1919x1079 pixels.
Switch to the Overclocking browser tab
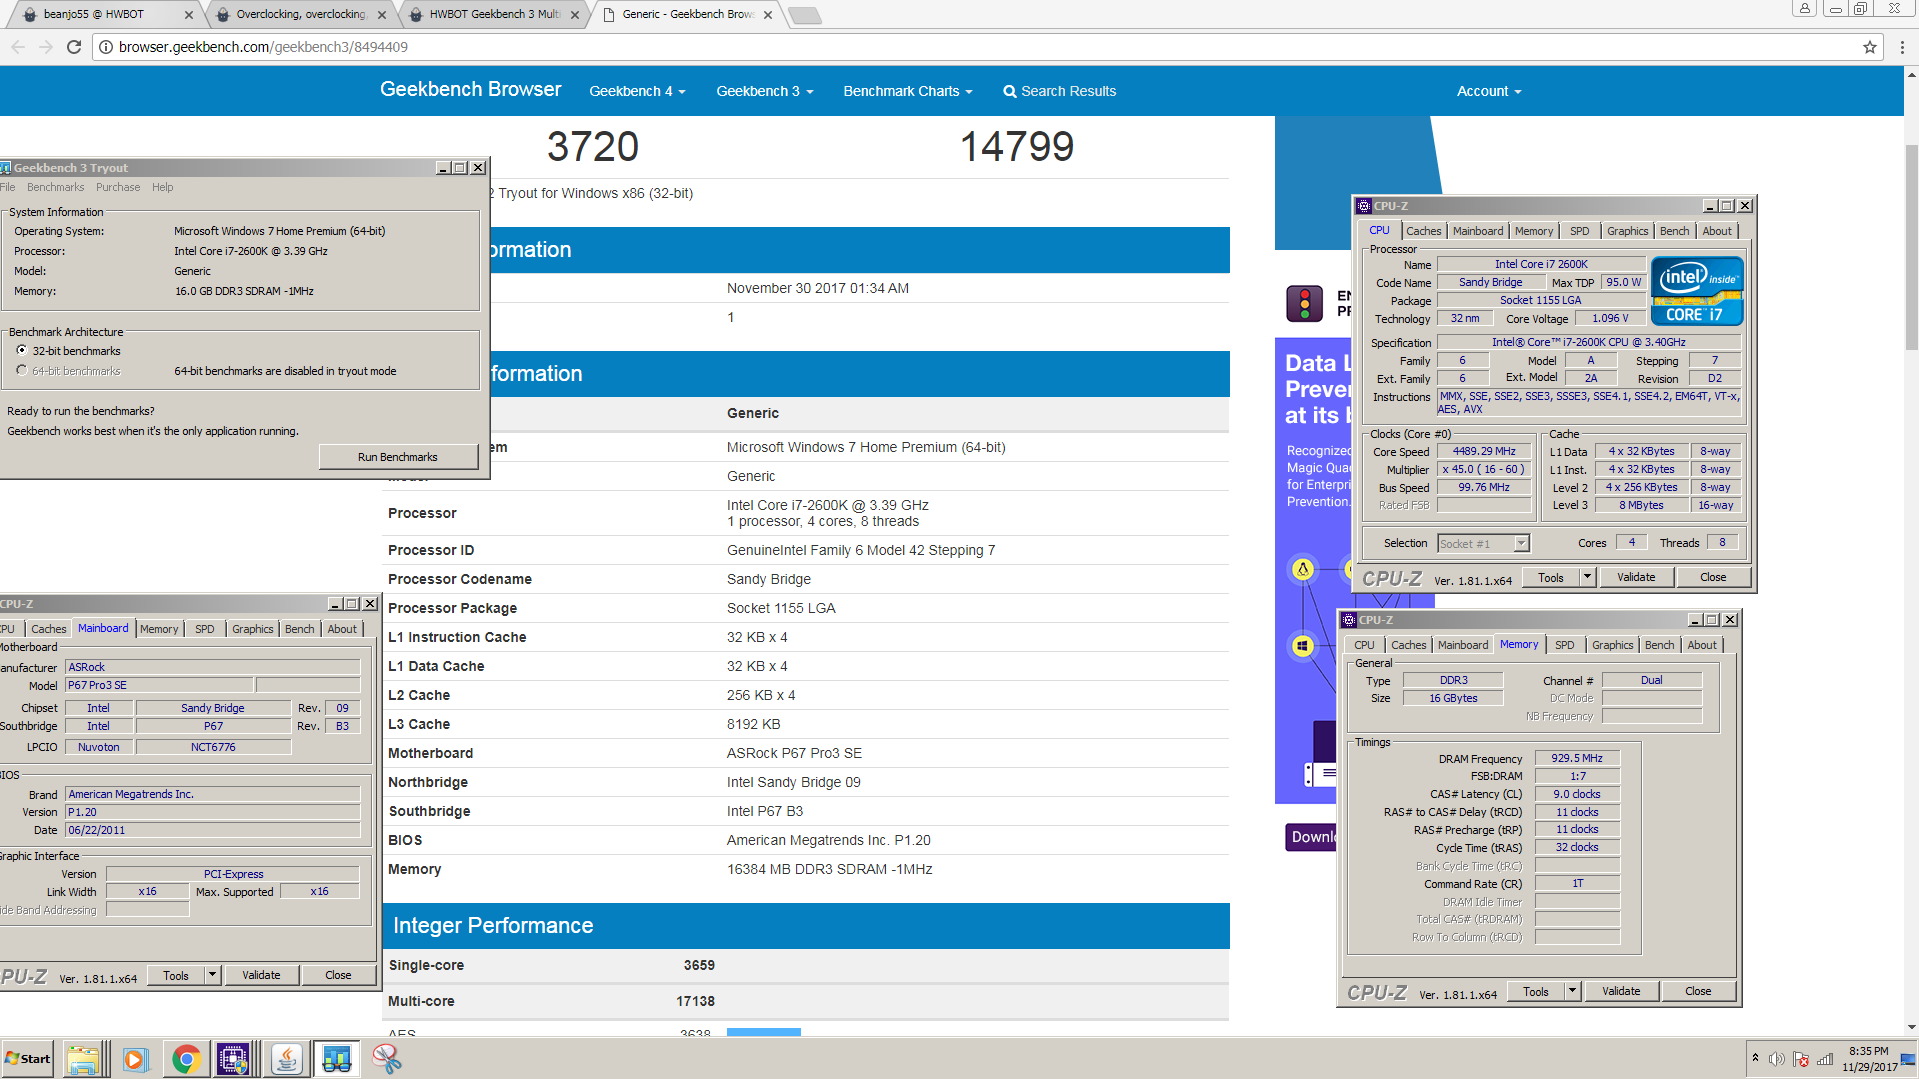point(300,14)
